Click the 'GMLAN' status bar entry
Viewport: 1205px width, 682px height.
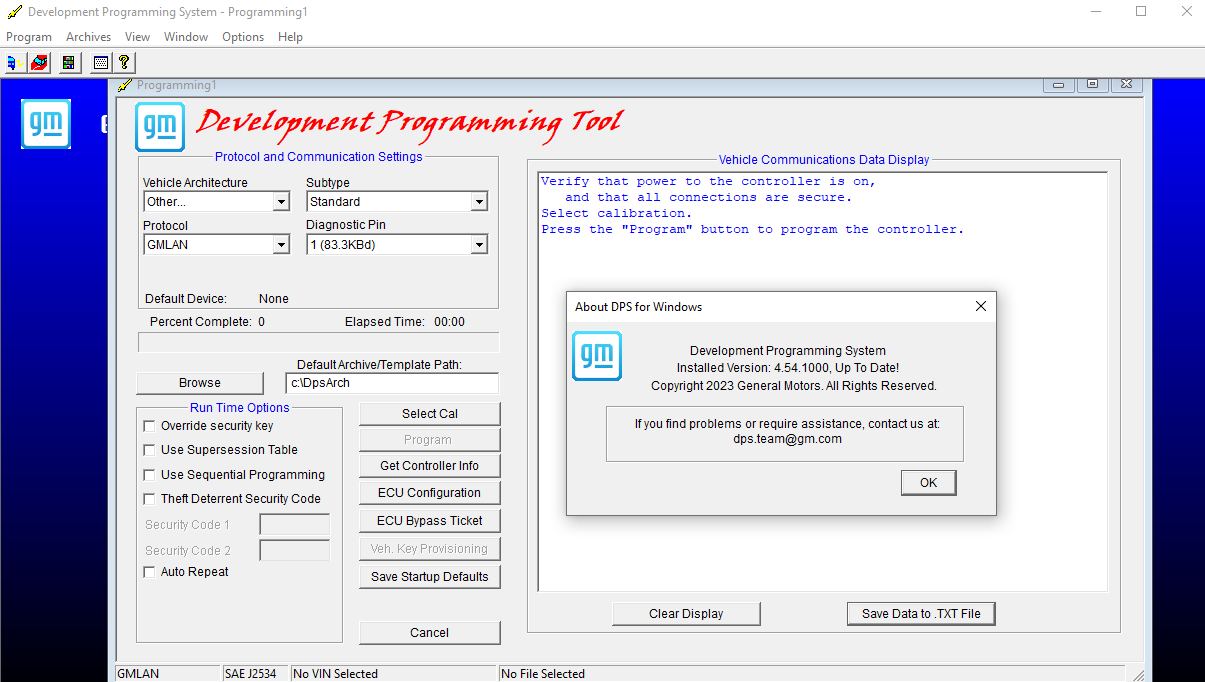[167, 674]
